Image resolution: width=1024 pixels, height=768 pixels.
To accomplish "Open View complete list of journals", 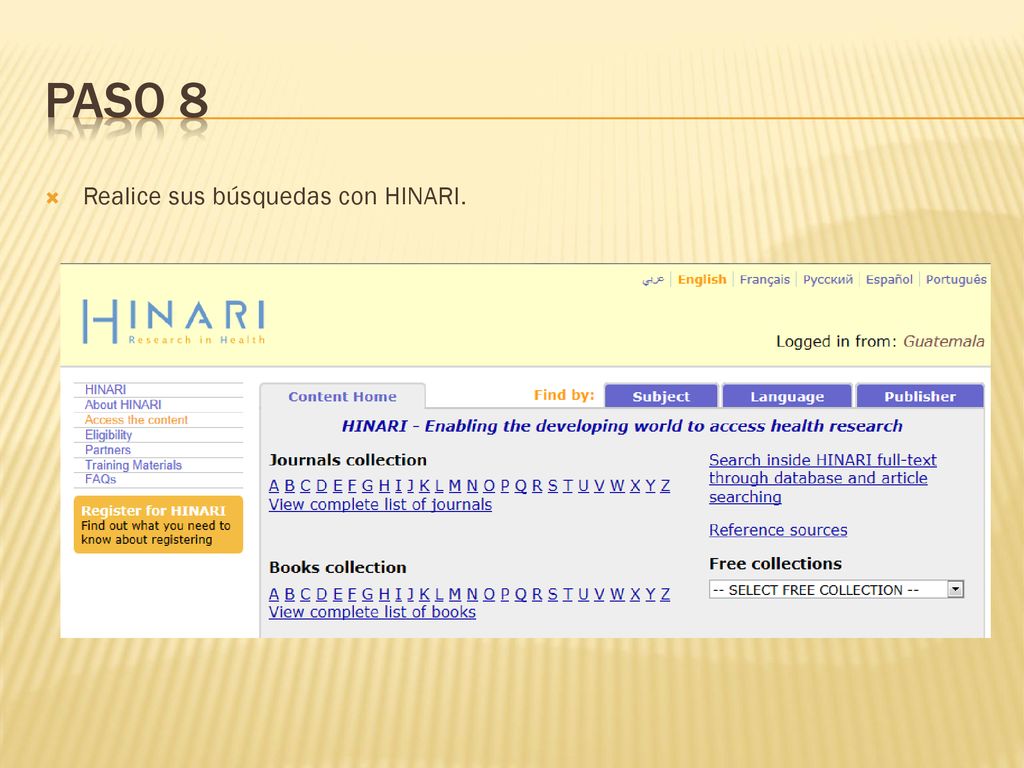I will [380, 505].
